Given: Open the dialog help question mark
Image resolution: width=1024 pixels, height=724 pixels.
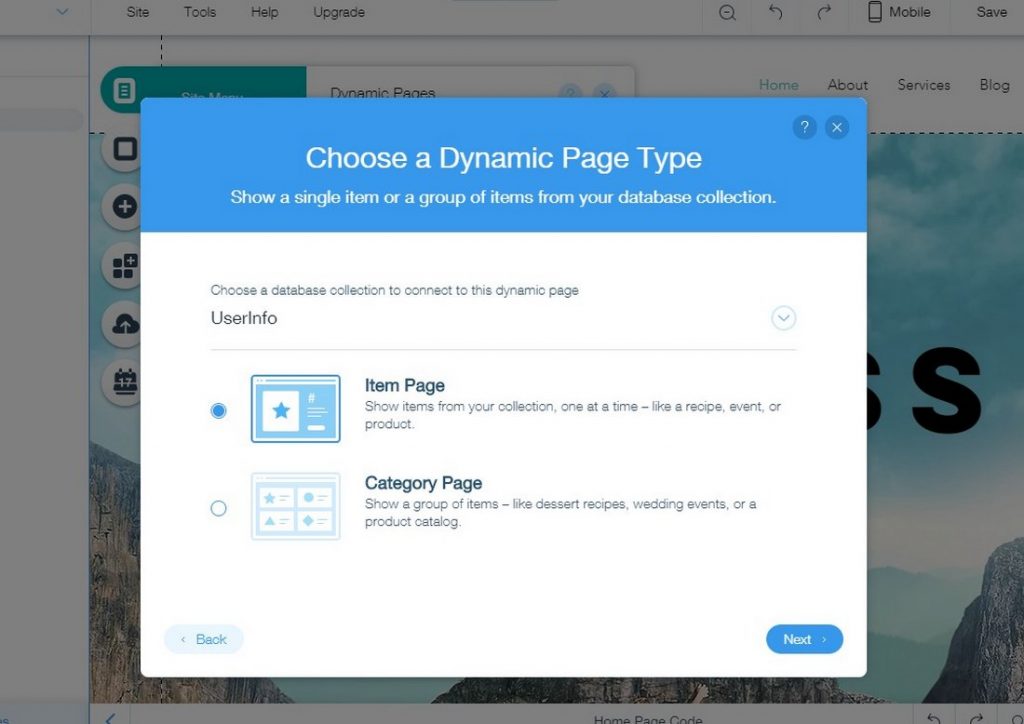Looking at the screenshot, I should pyautogui.click(x=804, y=127).
